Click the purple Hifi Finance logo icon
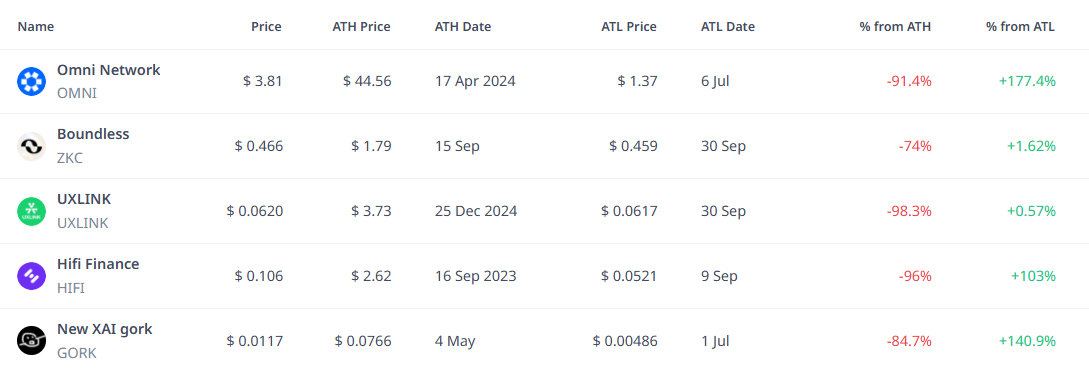The height and width of the screenshot is (372, 1089). tap(31, 276)
